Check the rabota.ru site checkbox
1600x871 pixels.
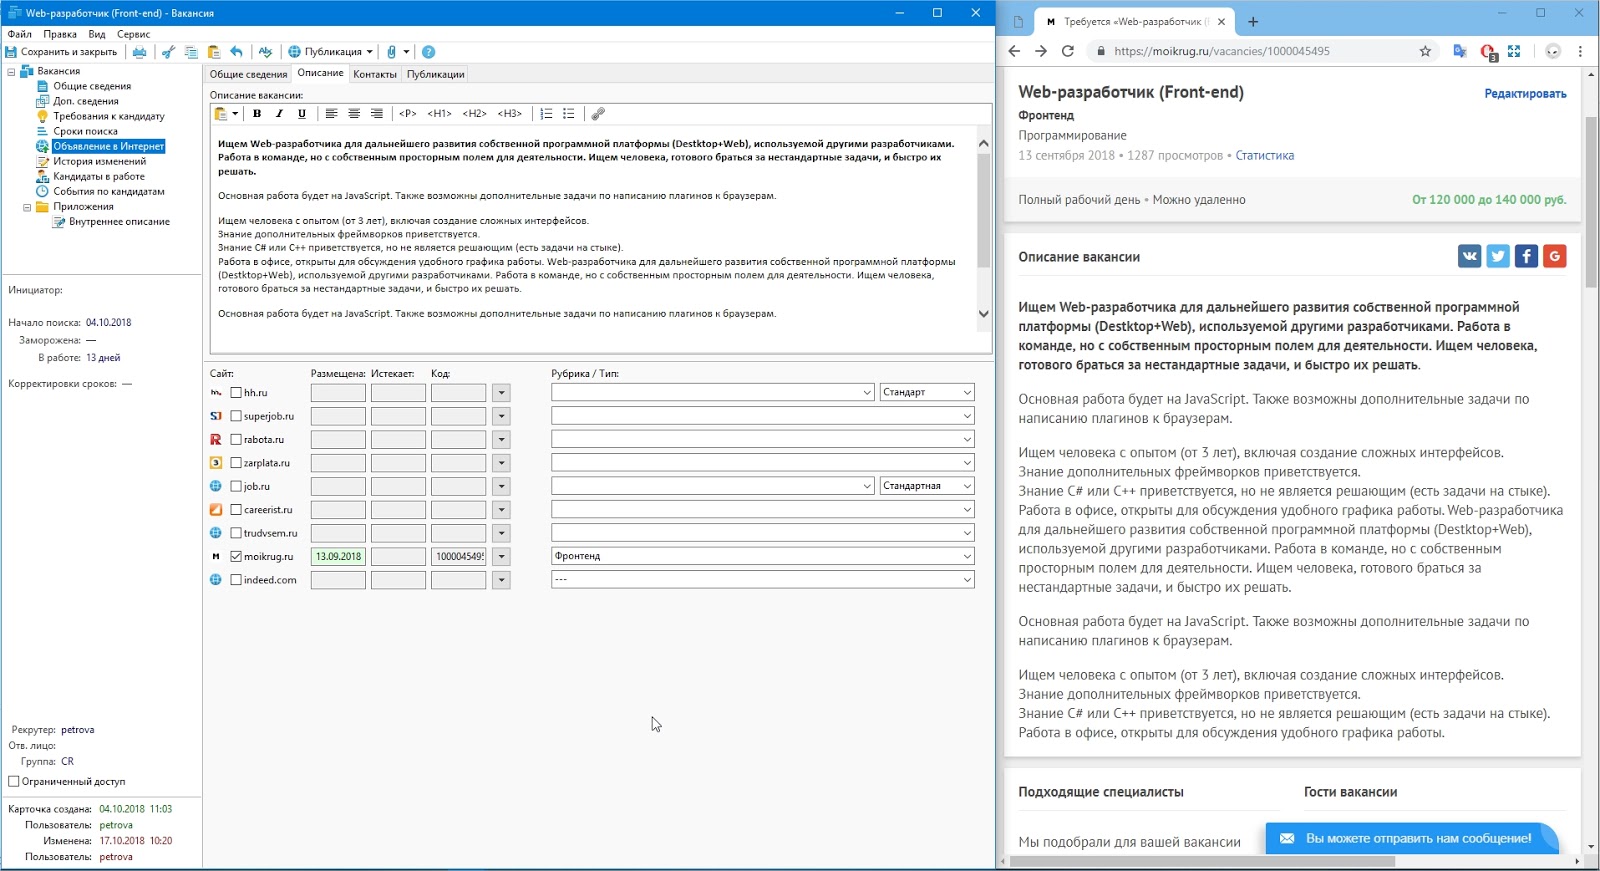(236, 439)
